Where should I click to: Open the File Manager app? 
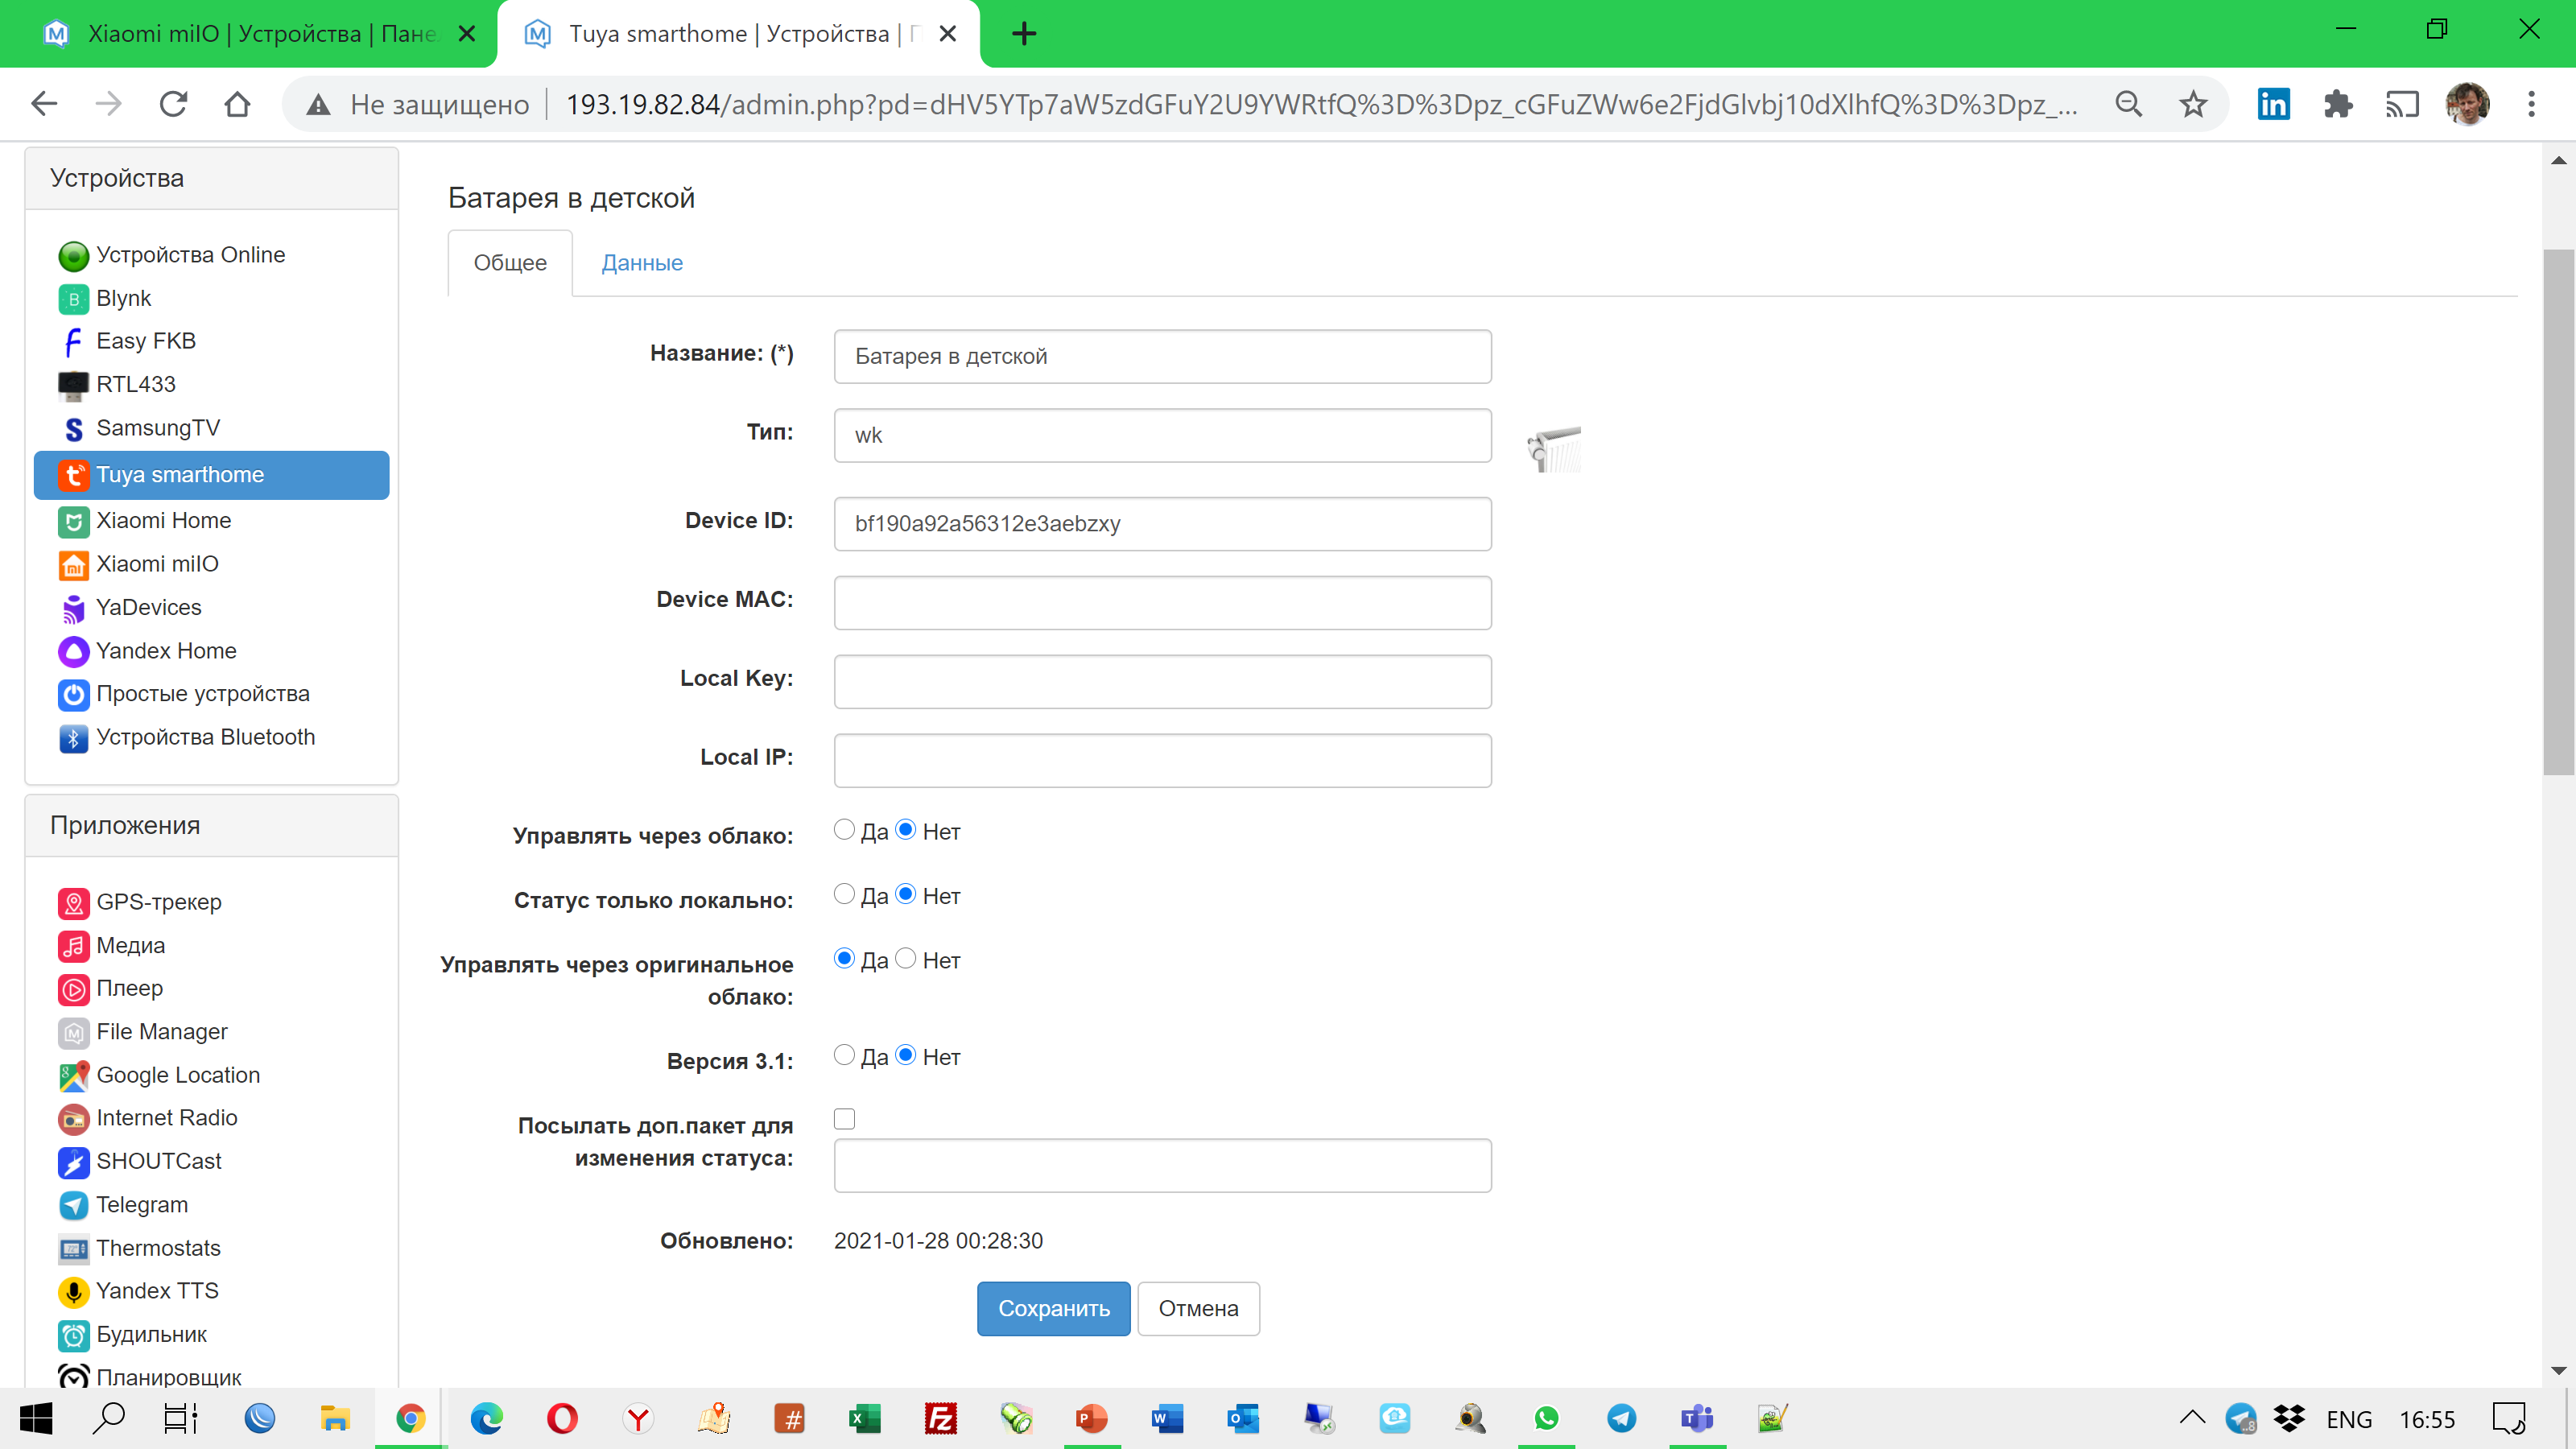click(160, 1031)
